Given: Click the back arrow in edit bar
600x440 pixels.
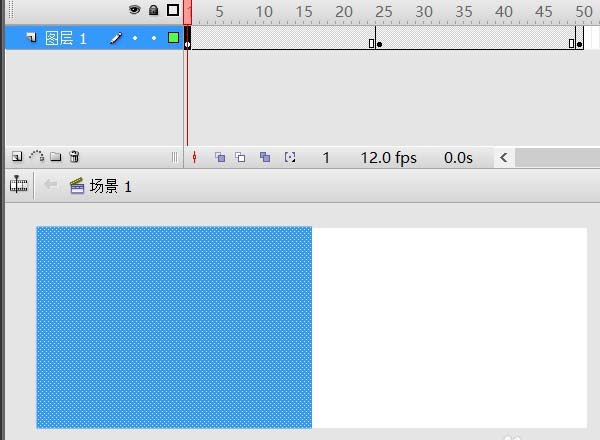Looking at the screenshot, I should 50,185.
